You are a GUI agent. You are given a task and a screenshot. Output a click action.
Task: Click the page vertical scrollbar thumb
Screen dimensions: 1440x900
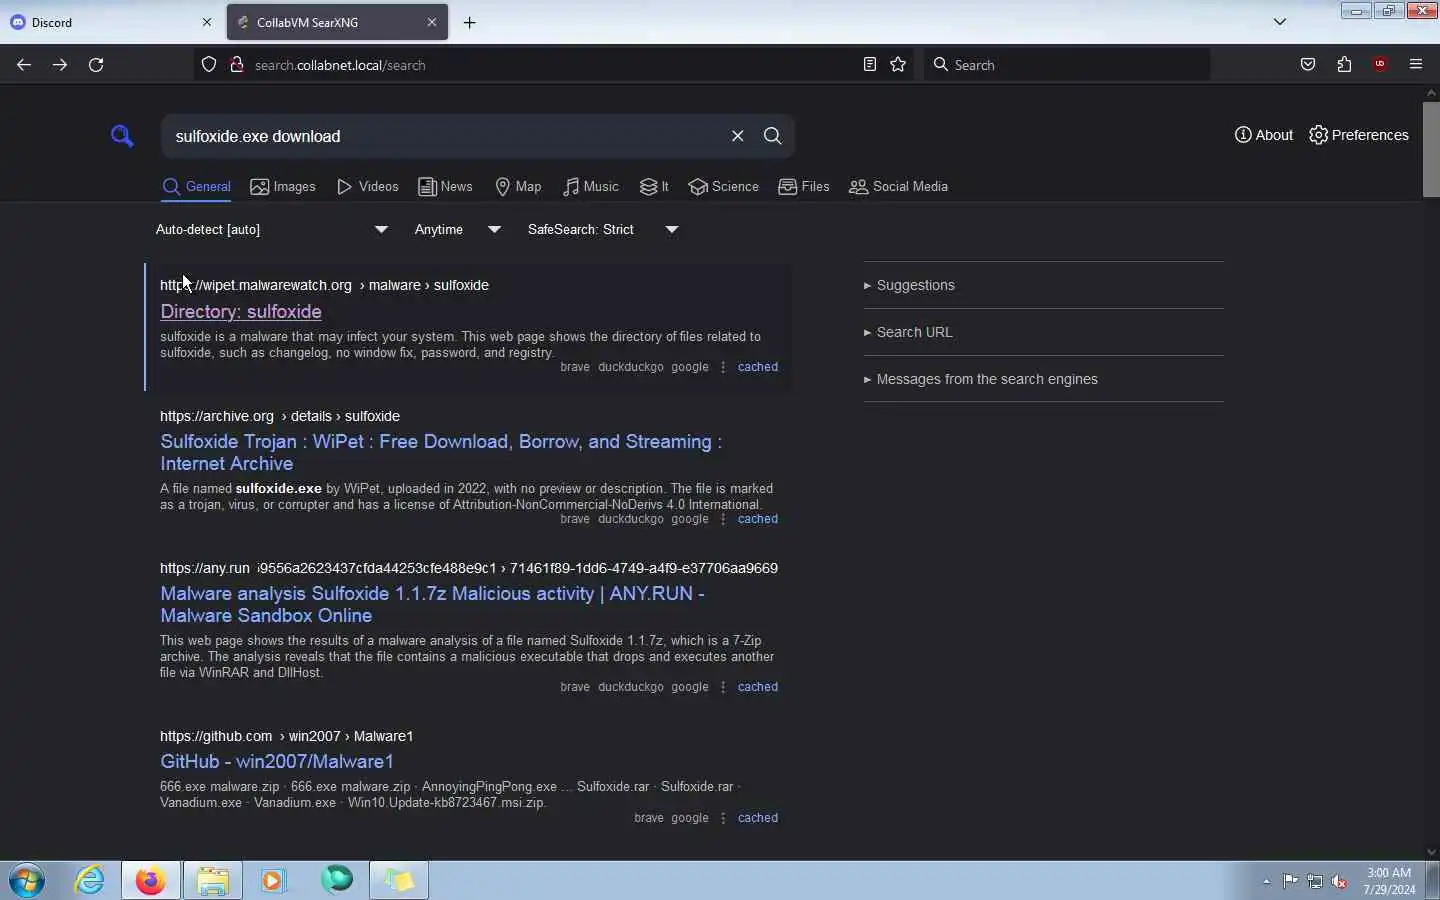coord(1431,149)
